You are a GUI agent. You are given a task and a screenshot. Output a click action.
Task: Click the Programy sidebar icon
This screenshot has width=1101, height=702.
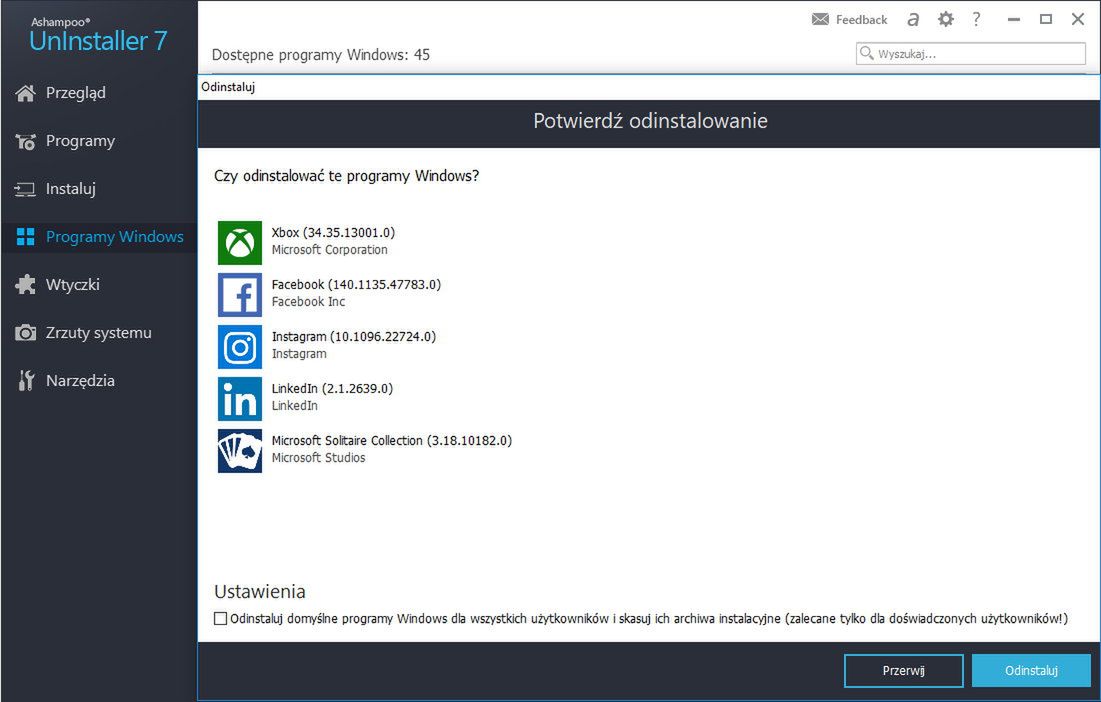[x=25, y=141]
